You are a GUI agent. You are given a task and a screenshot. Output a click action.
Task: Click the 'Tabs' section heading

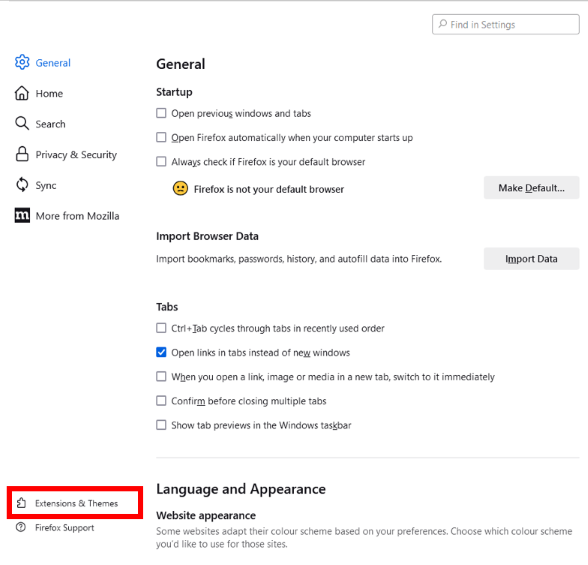pos(167,307)
